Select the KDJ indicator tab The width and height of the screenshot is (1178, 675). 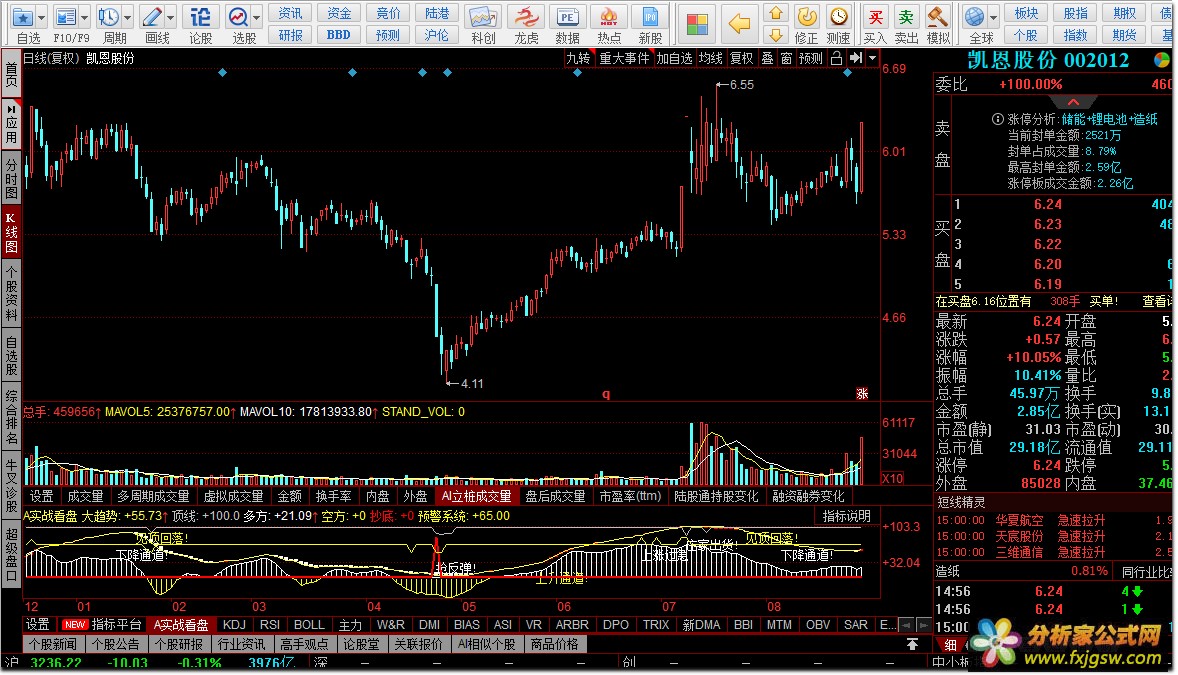234,625
